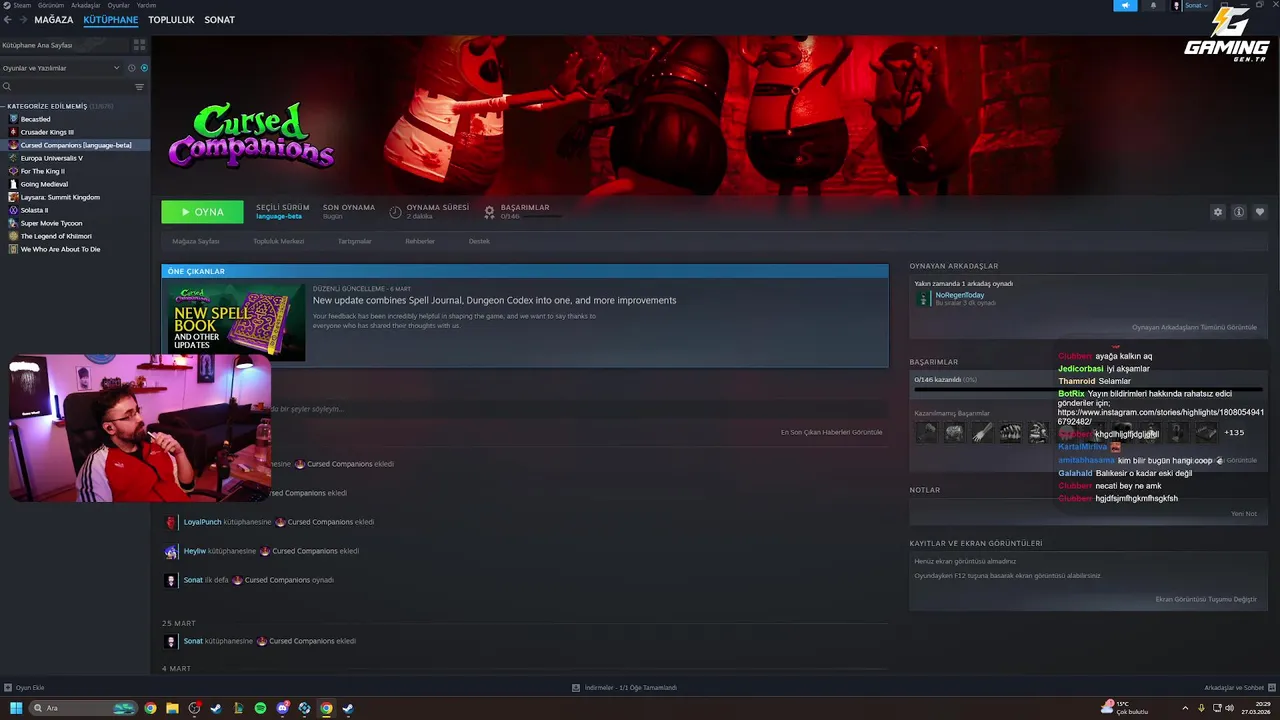The width and height of the screenshot is (1280, 720).
Task: Open the SONAT profile tab
Action: 220,20
